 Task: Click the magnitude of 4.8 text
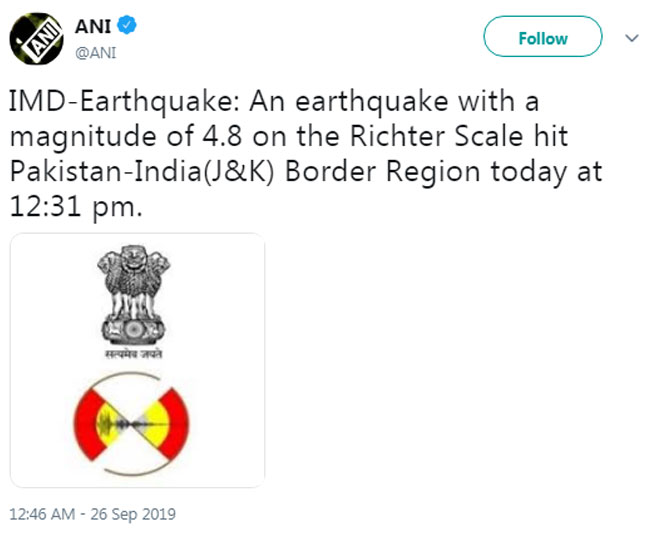point(126,138)
